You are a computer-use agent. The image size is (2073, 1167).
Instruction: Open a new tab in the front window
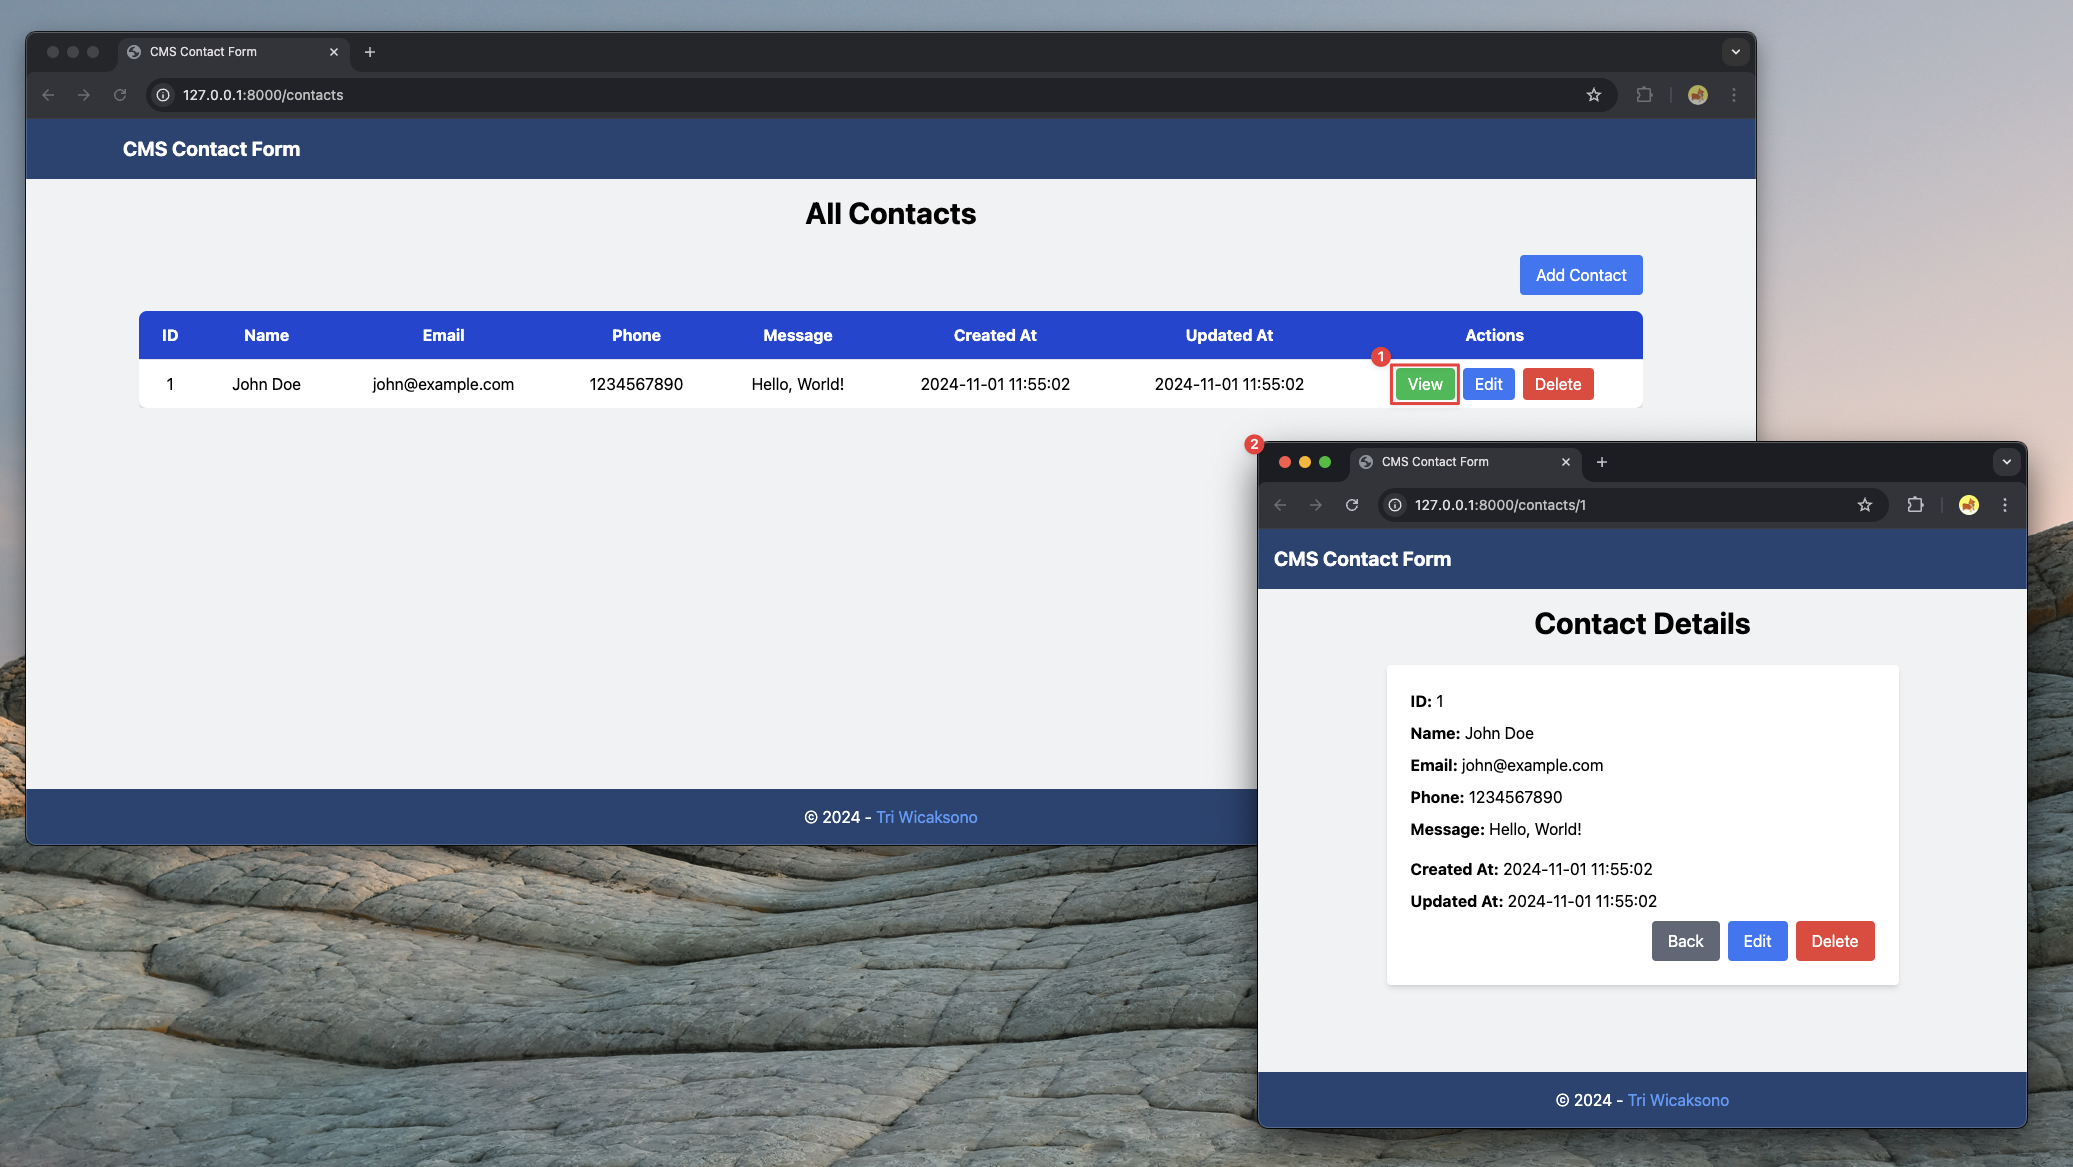tap(1601, 462)
